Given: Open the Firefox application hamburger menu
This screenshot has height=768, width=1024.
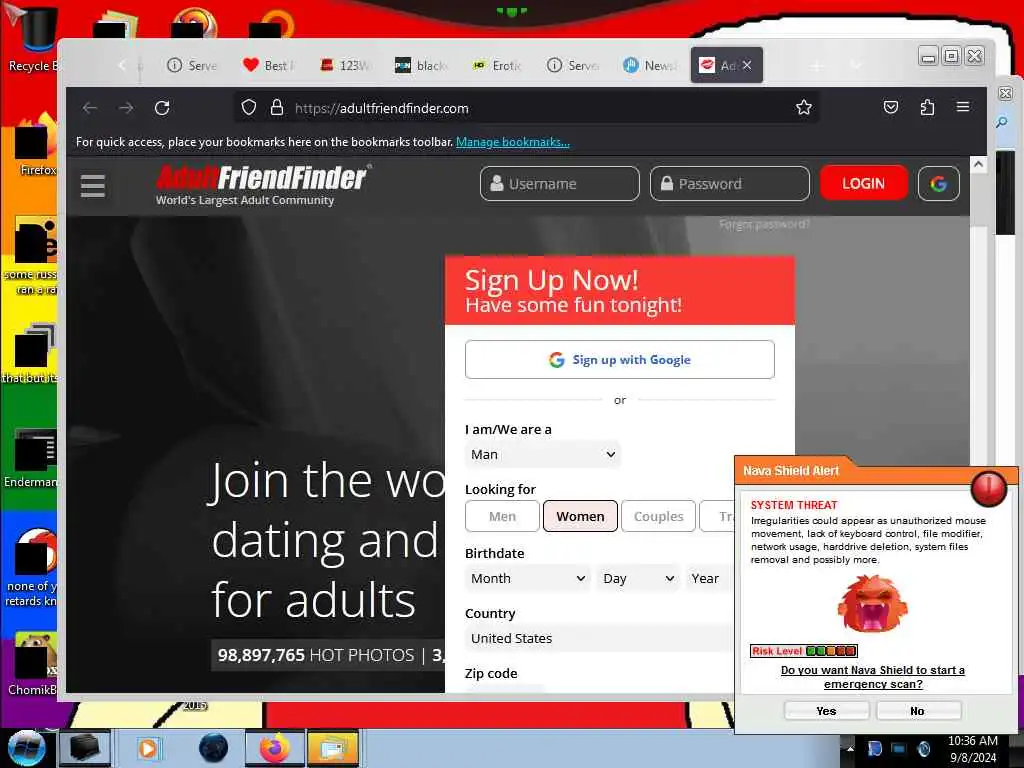Looking at the screenshot, I should pyautogui.click(x=963, y=106).
